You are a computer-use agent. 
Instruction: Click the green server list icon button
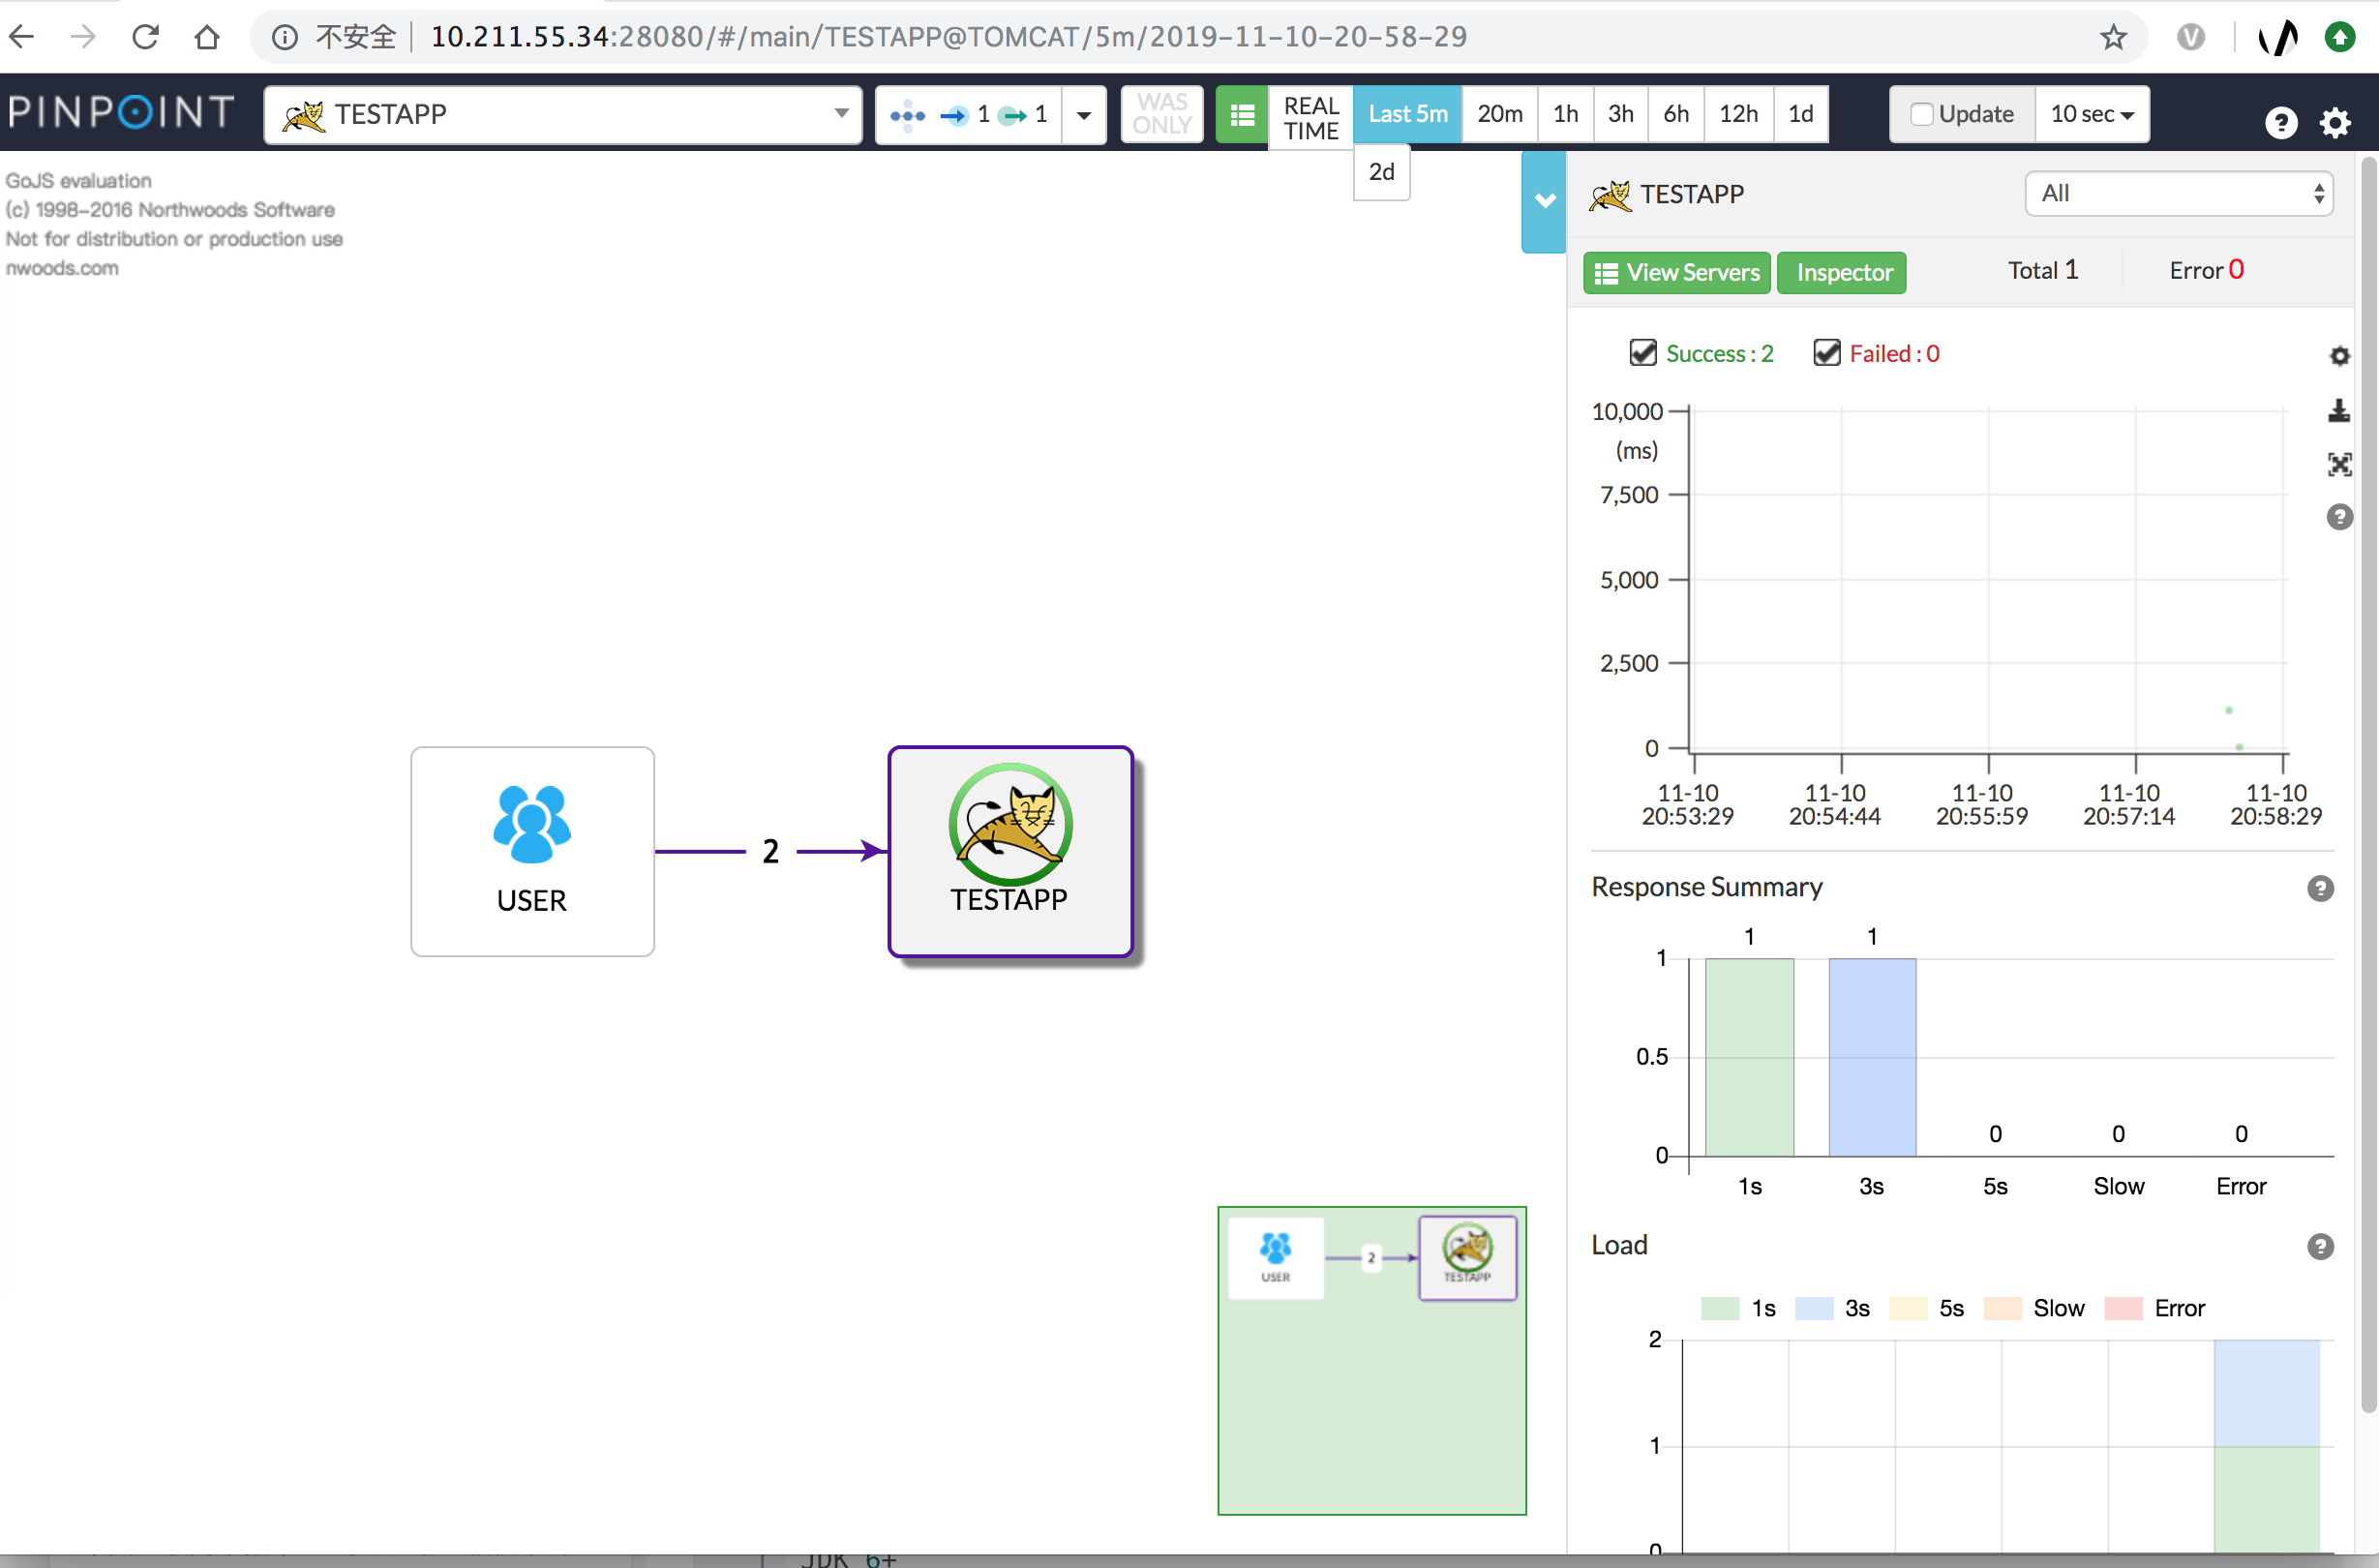pos(1242,115)
